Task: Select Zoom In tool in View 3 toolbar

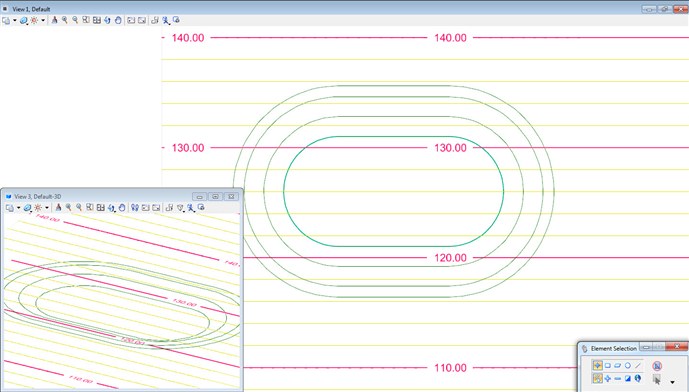Action: [69, 208]
